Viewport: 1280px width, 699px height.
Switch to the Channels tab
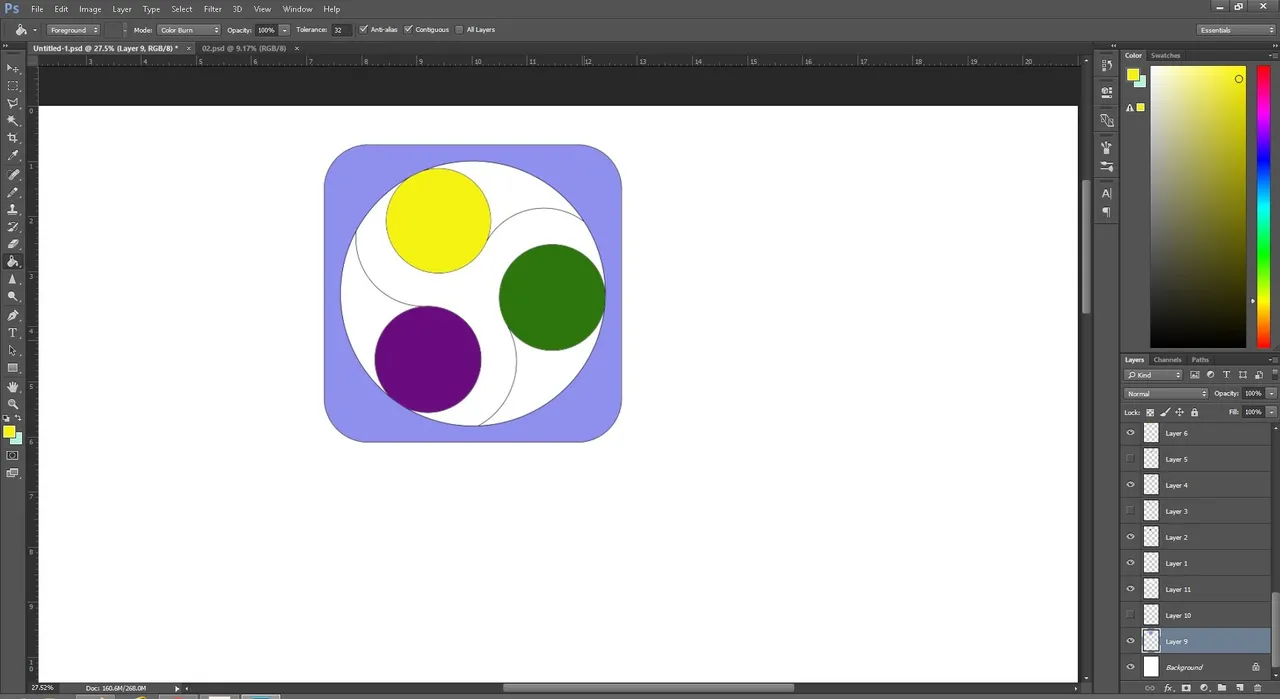(x=1167, y=360)
